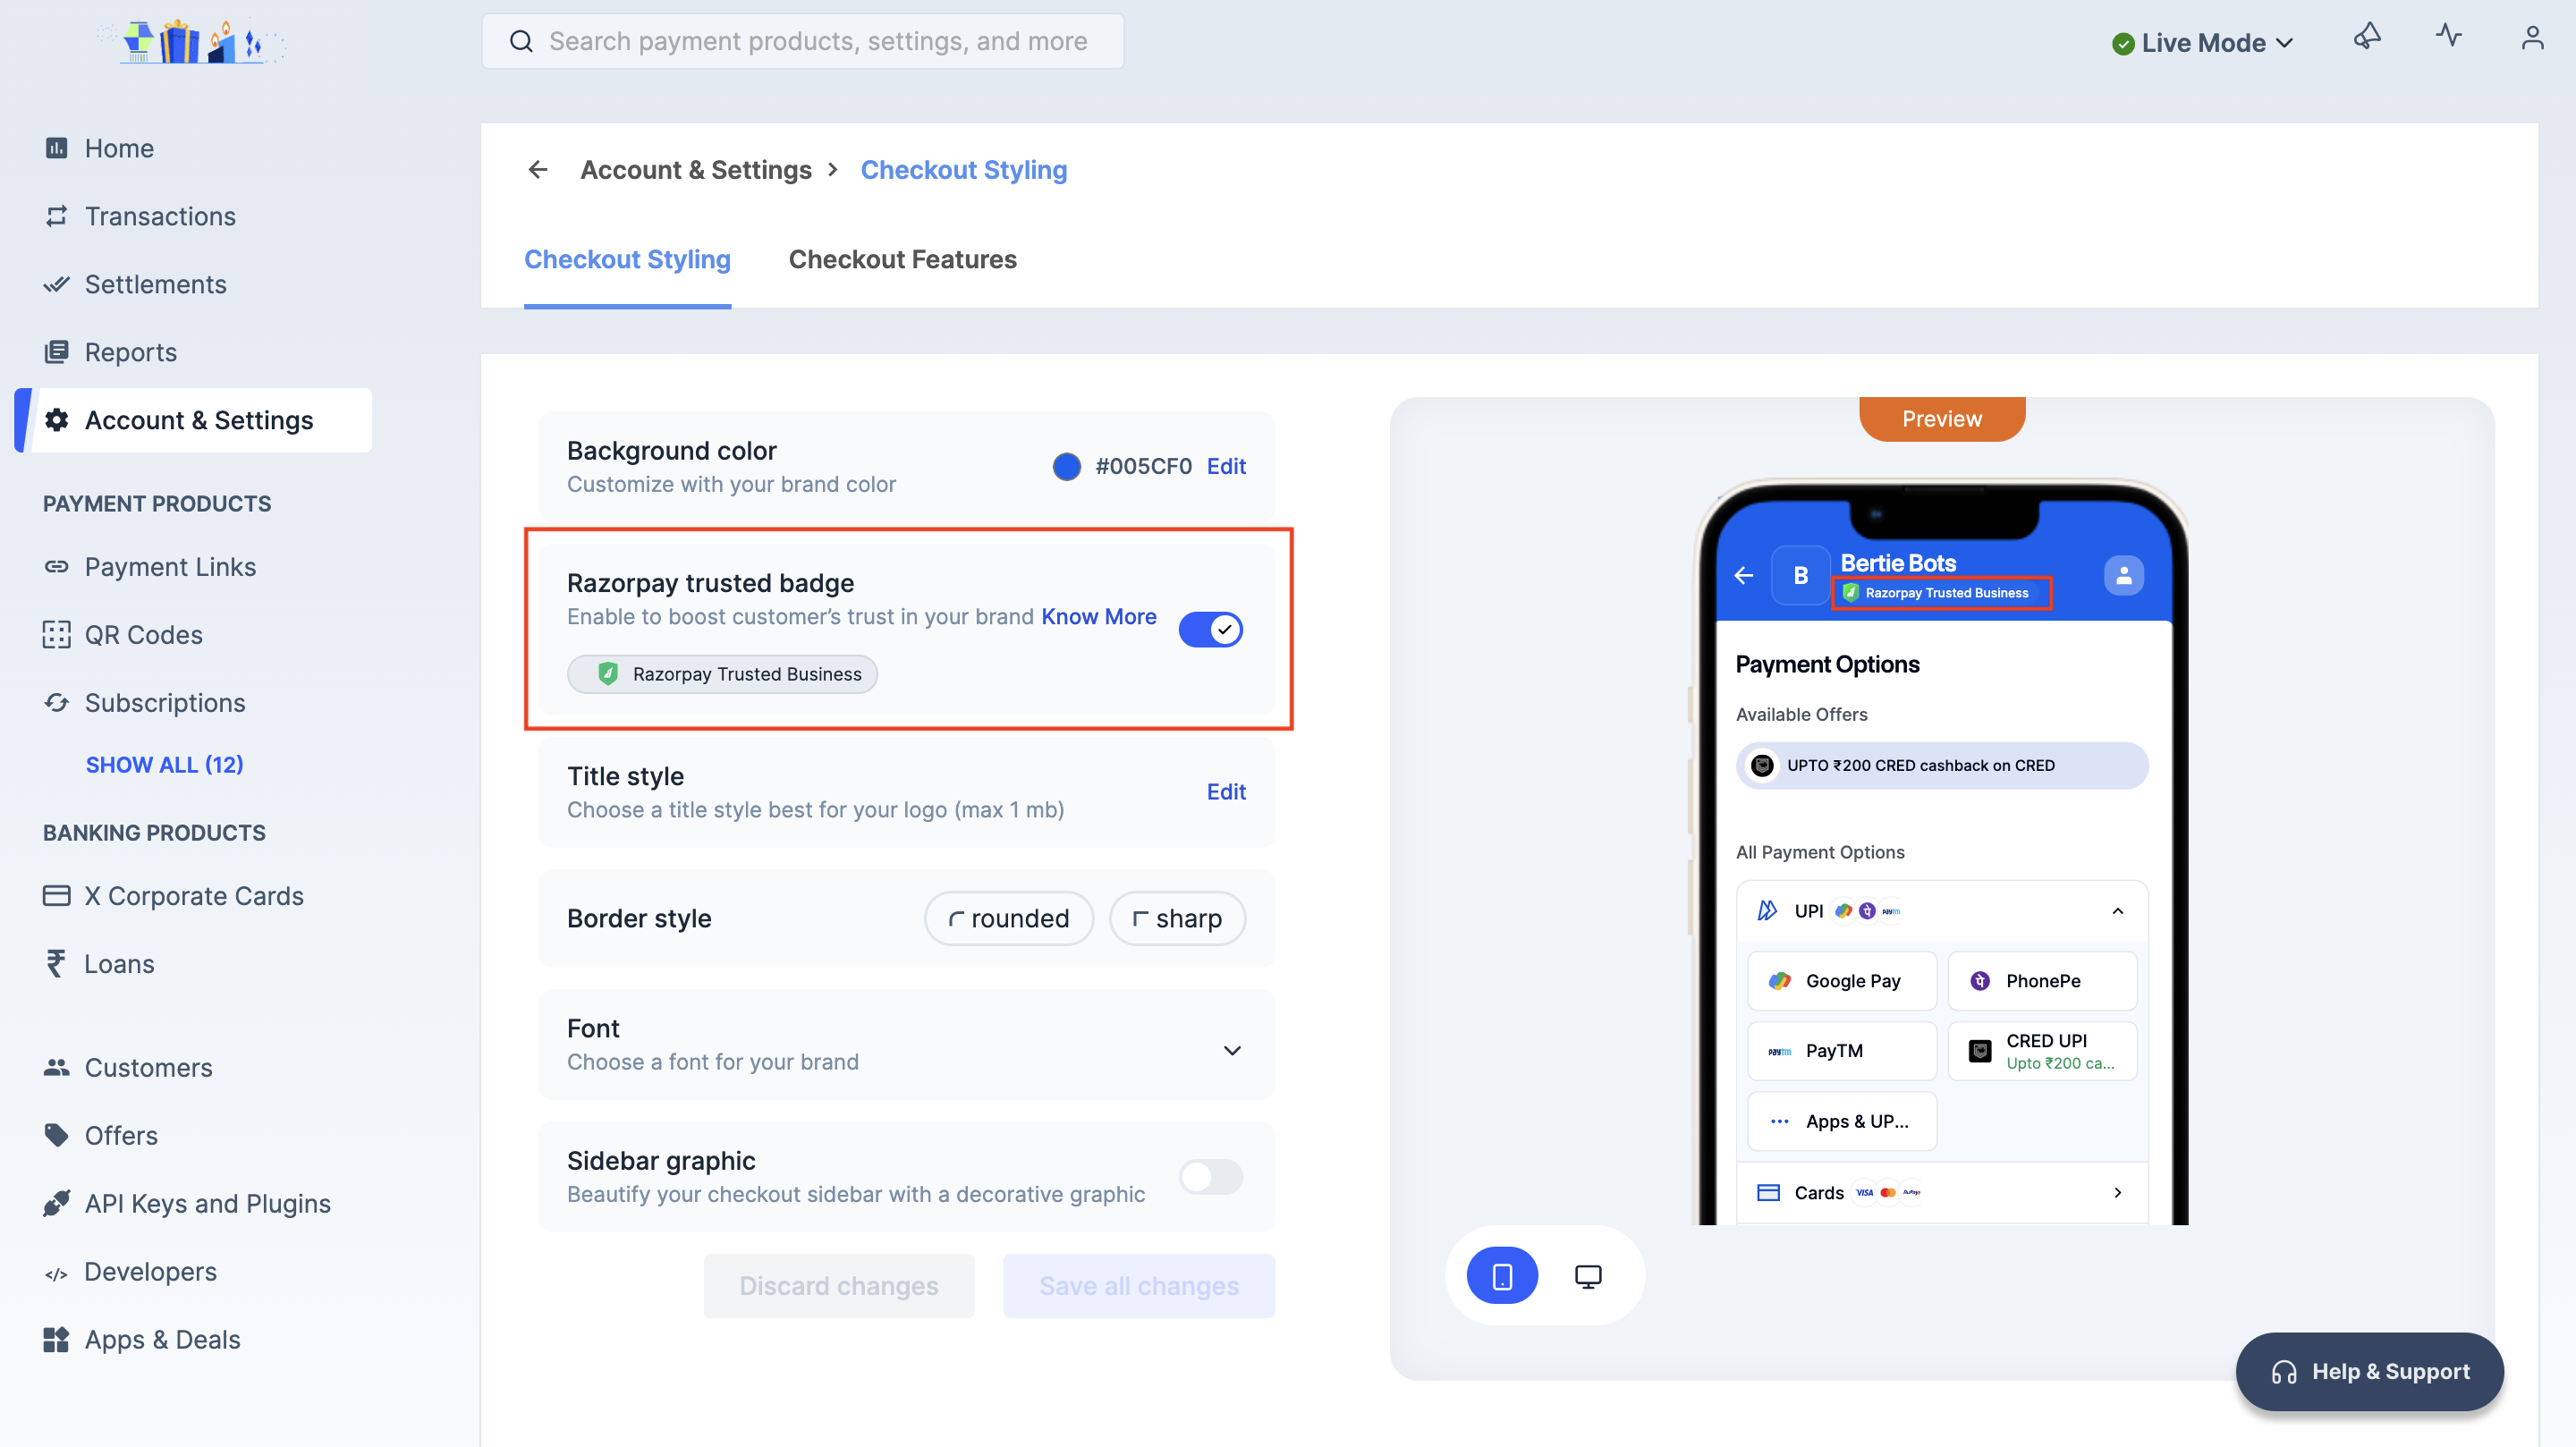Click Discard changes button
The height and width of the screenshot is (1447, 2576).
[838, 1285]
